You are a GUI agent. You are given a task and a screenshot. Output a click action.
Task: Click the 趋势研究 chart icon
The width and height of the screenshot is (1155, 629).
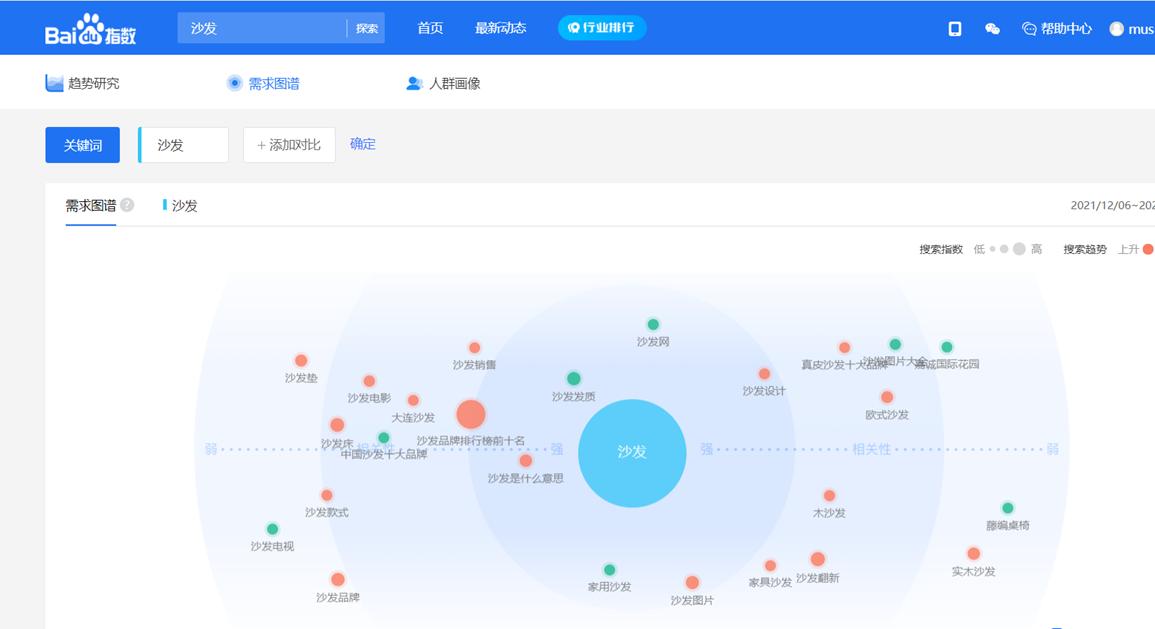tap(54, 83)
